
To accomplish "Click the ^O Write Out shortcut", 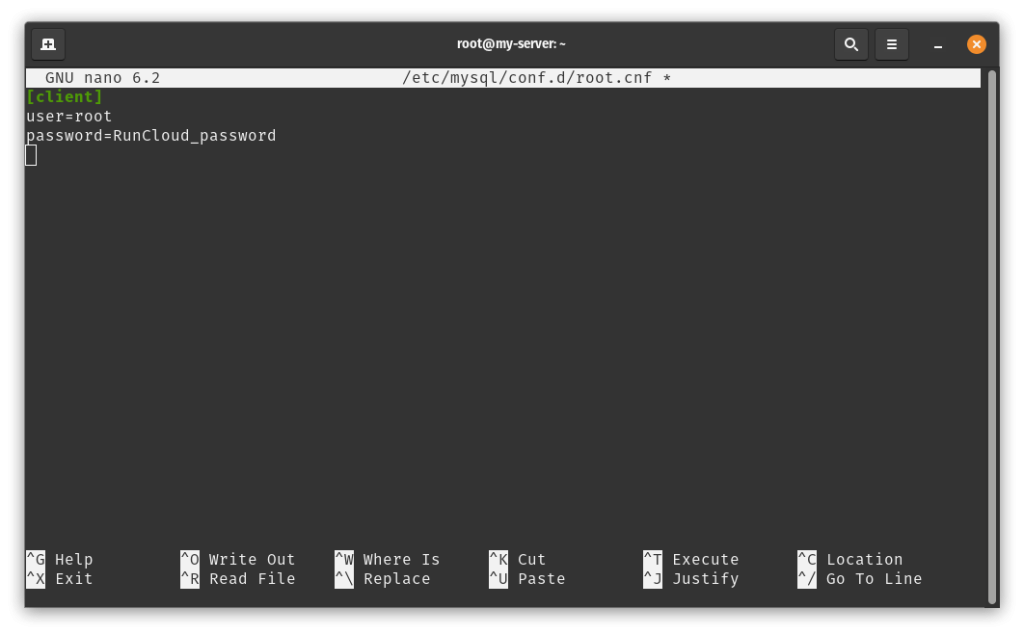I will (238, 559).
